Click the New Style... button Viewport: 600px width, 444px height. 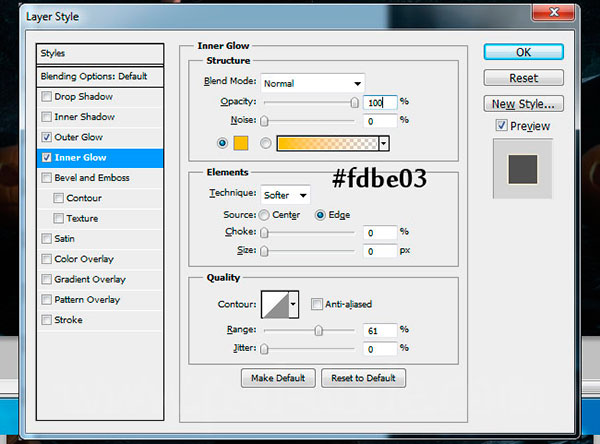click(x=523, y=104)
